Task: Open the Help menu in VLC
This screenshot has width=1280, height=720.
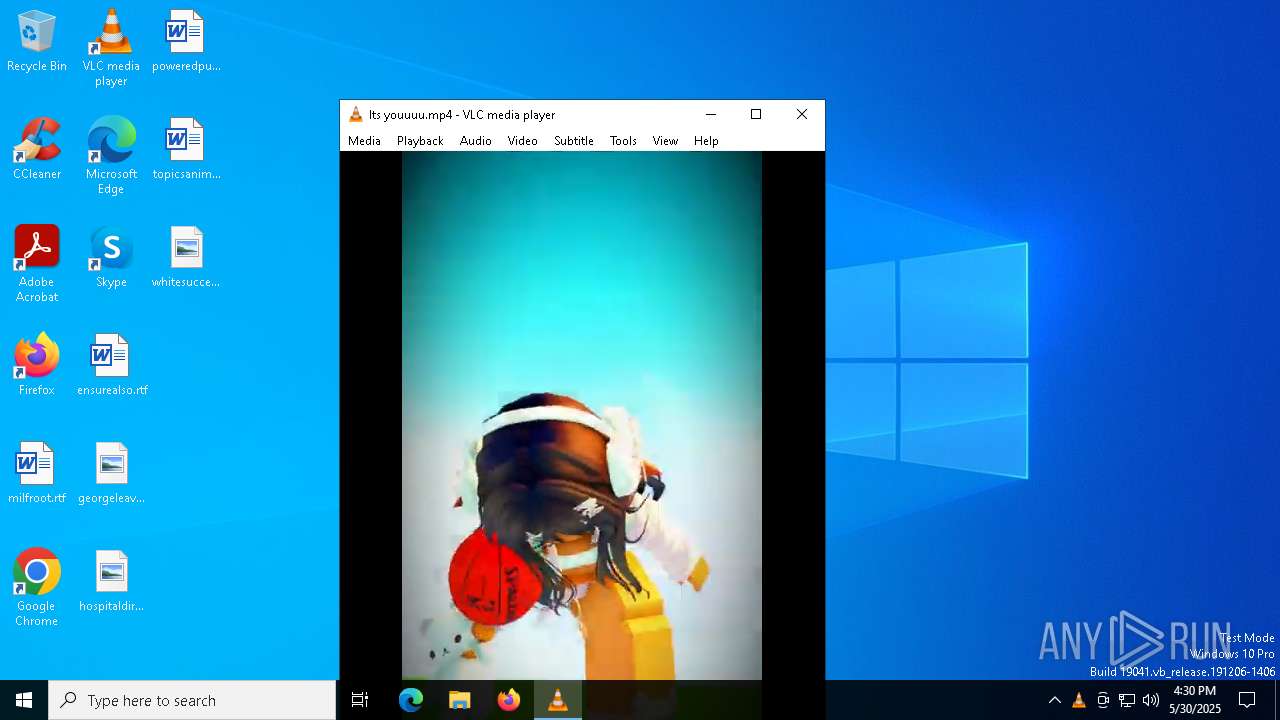Action: tap(706, 141)
